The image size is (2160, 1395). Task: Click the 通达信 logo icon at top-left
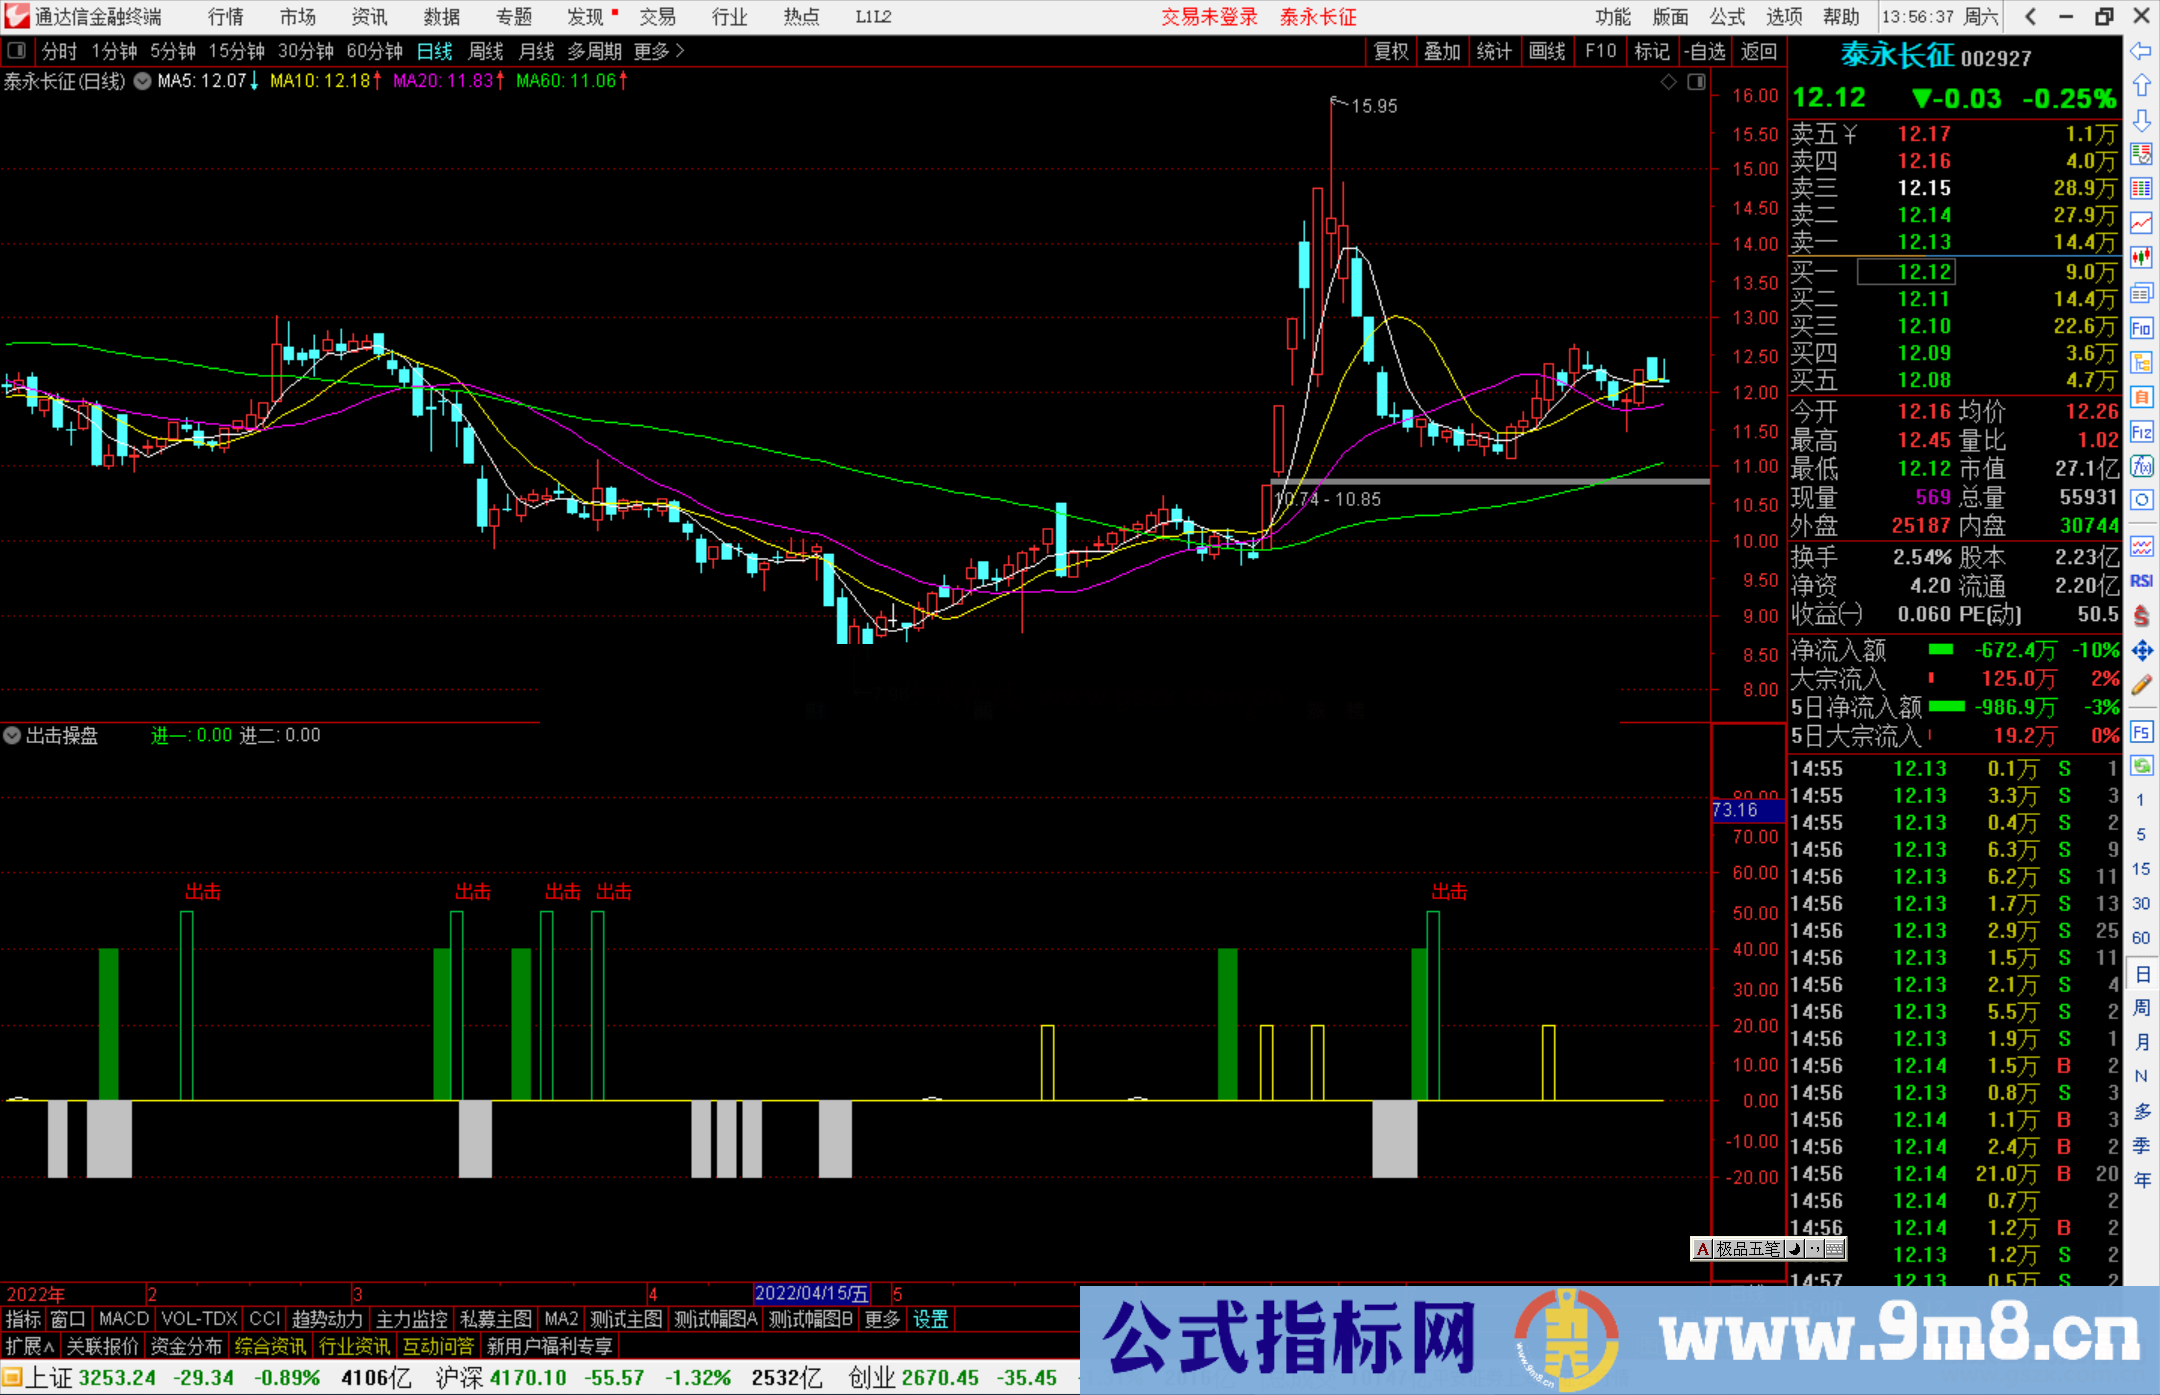tap(16, 16)
